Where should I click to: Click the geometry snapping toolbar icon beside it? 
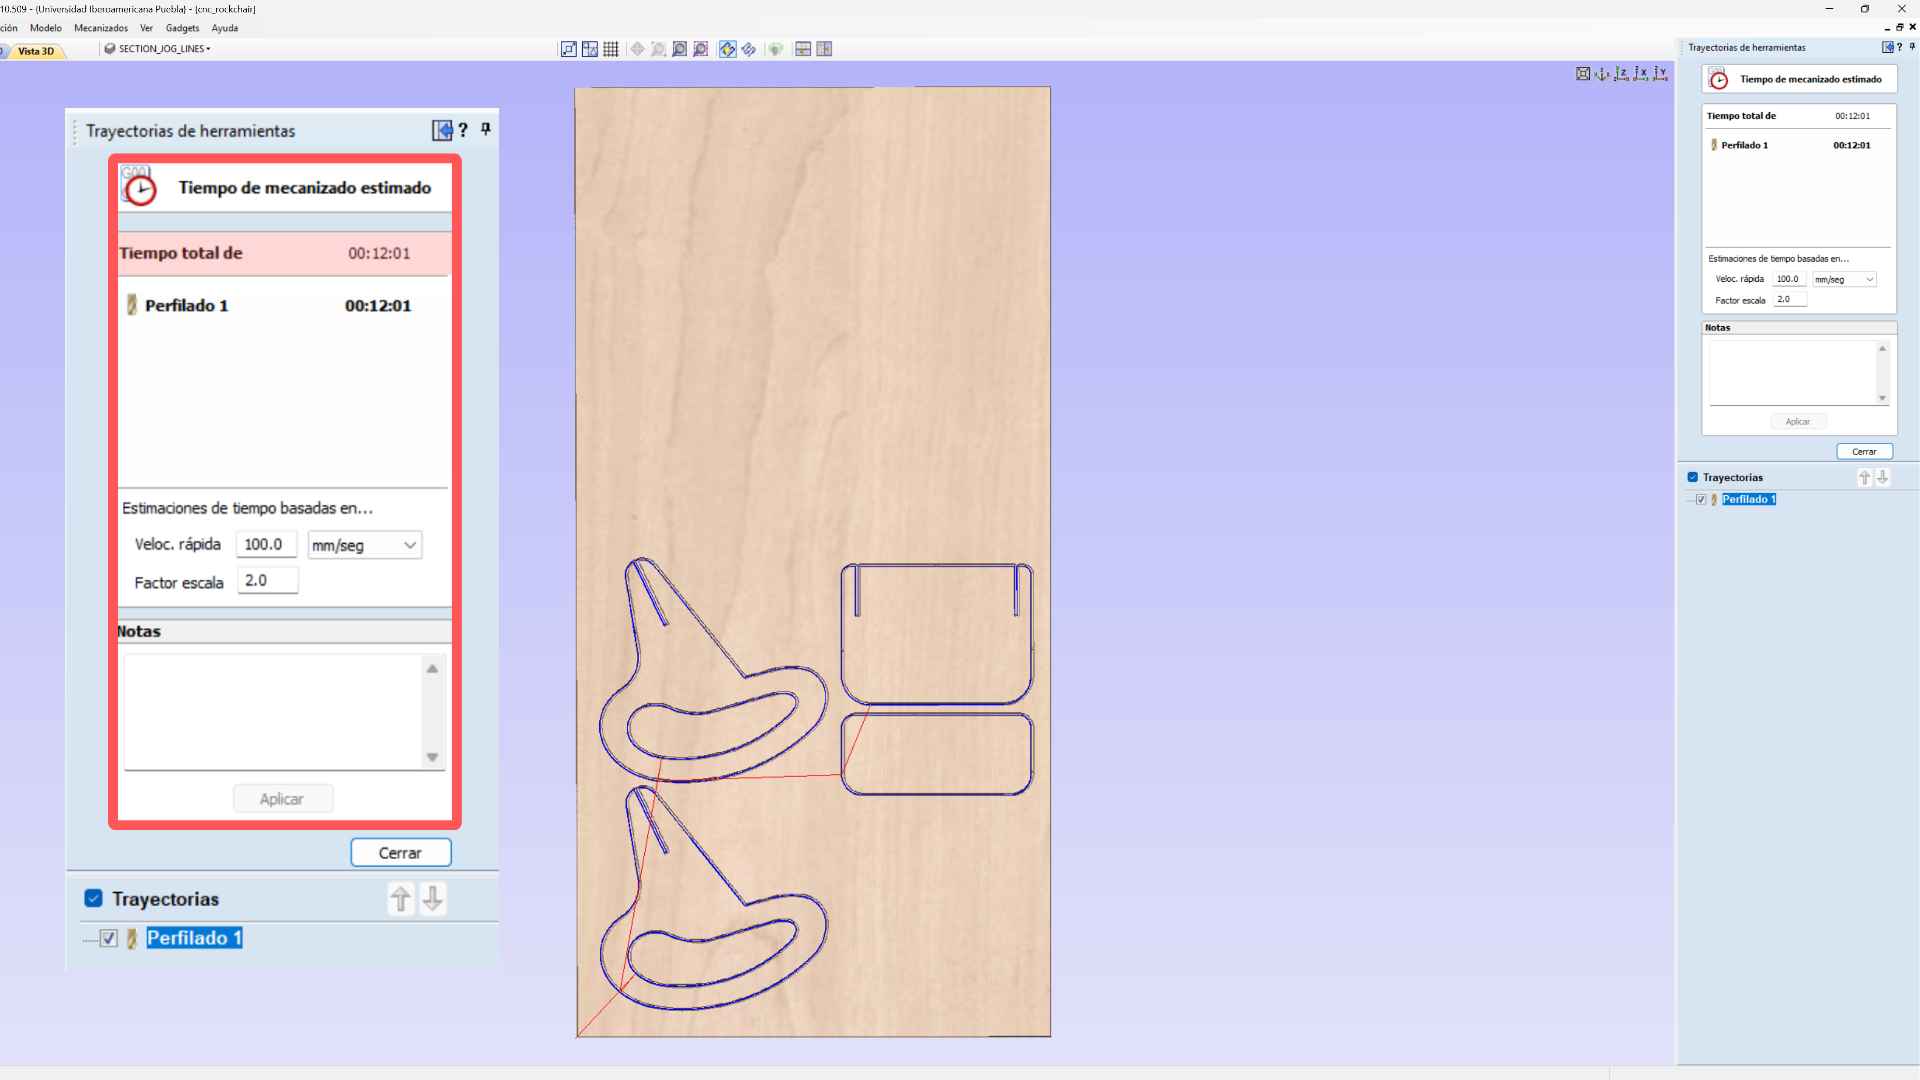590,49
